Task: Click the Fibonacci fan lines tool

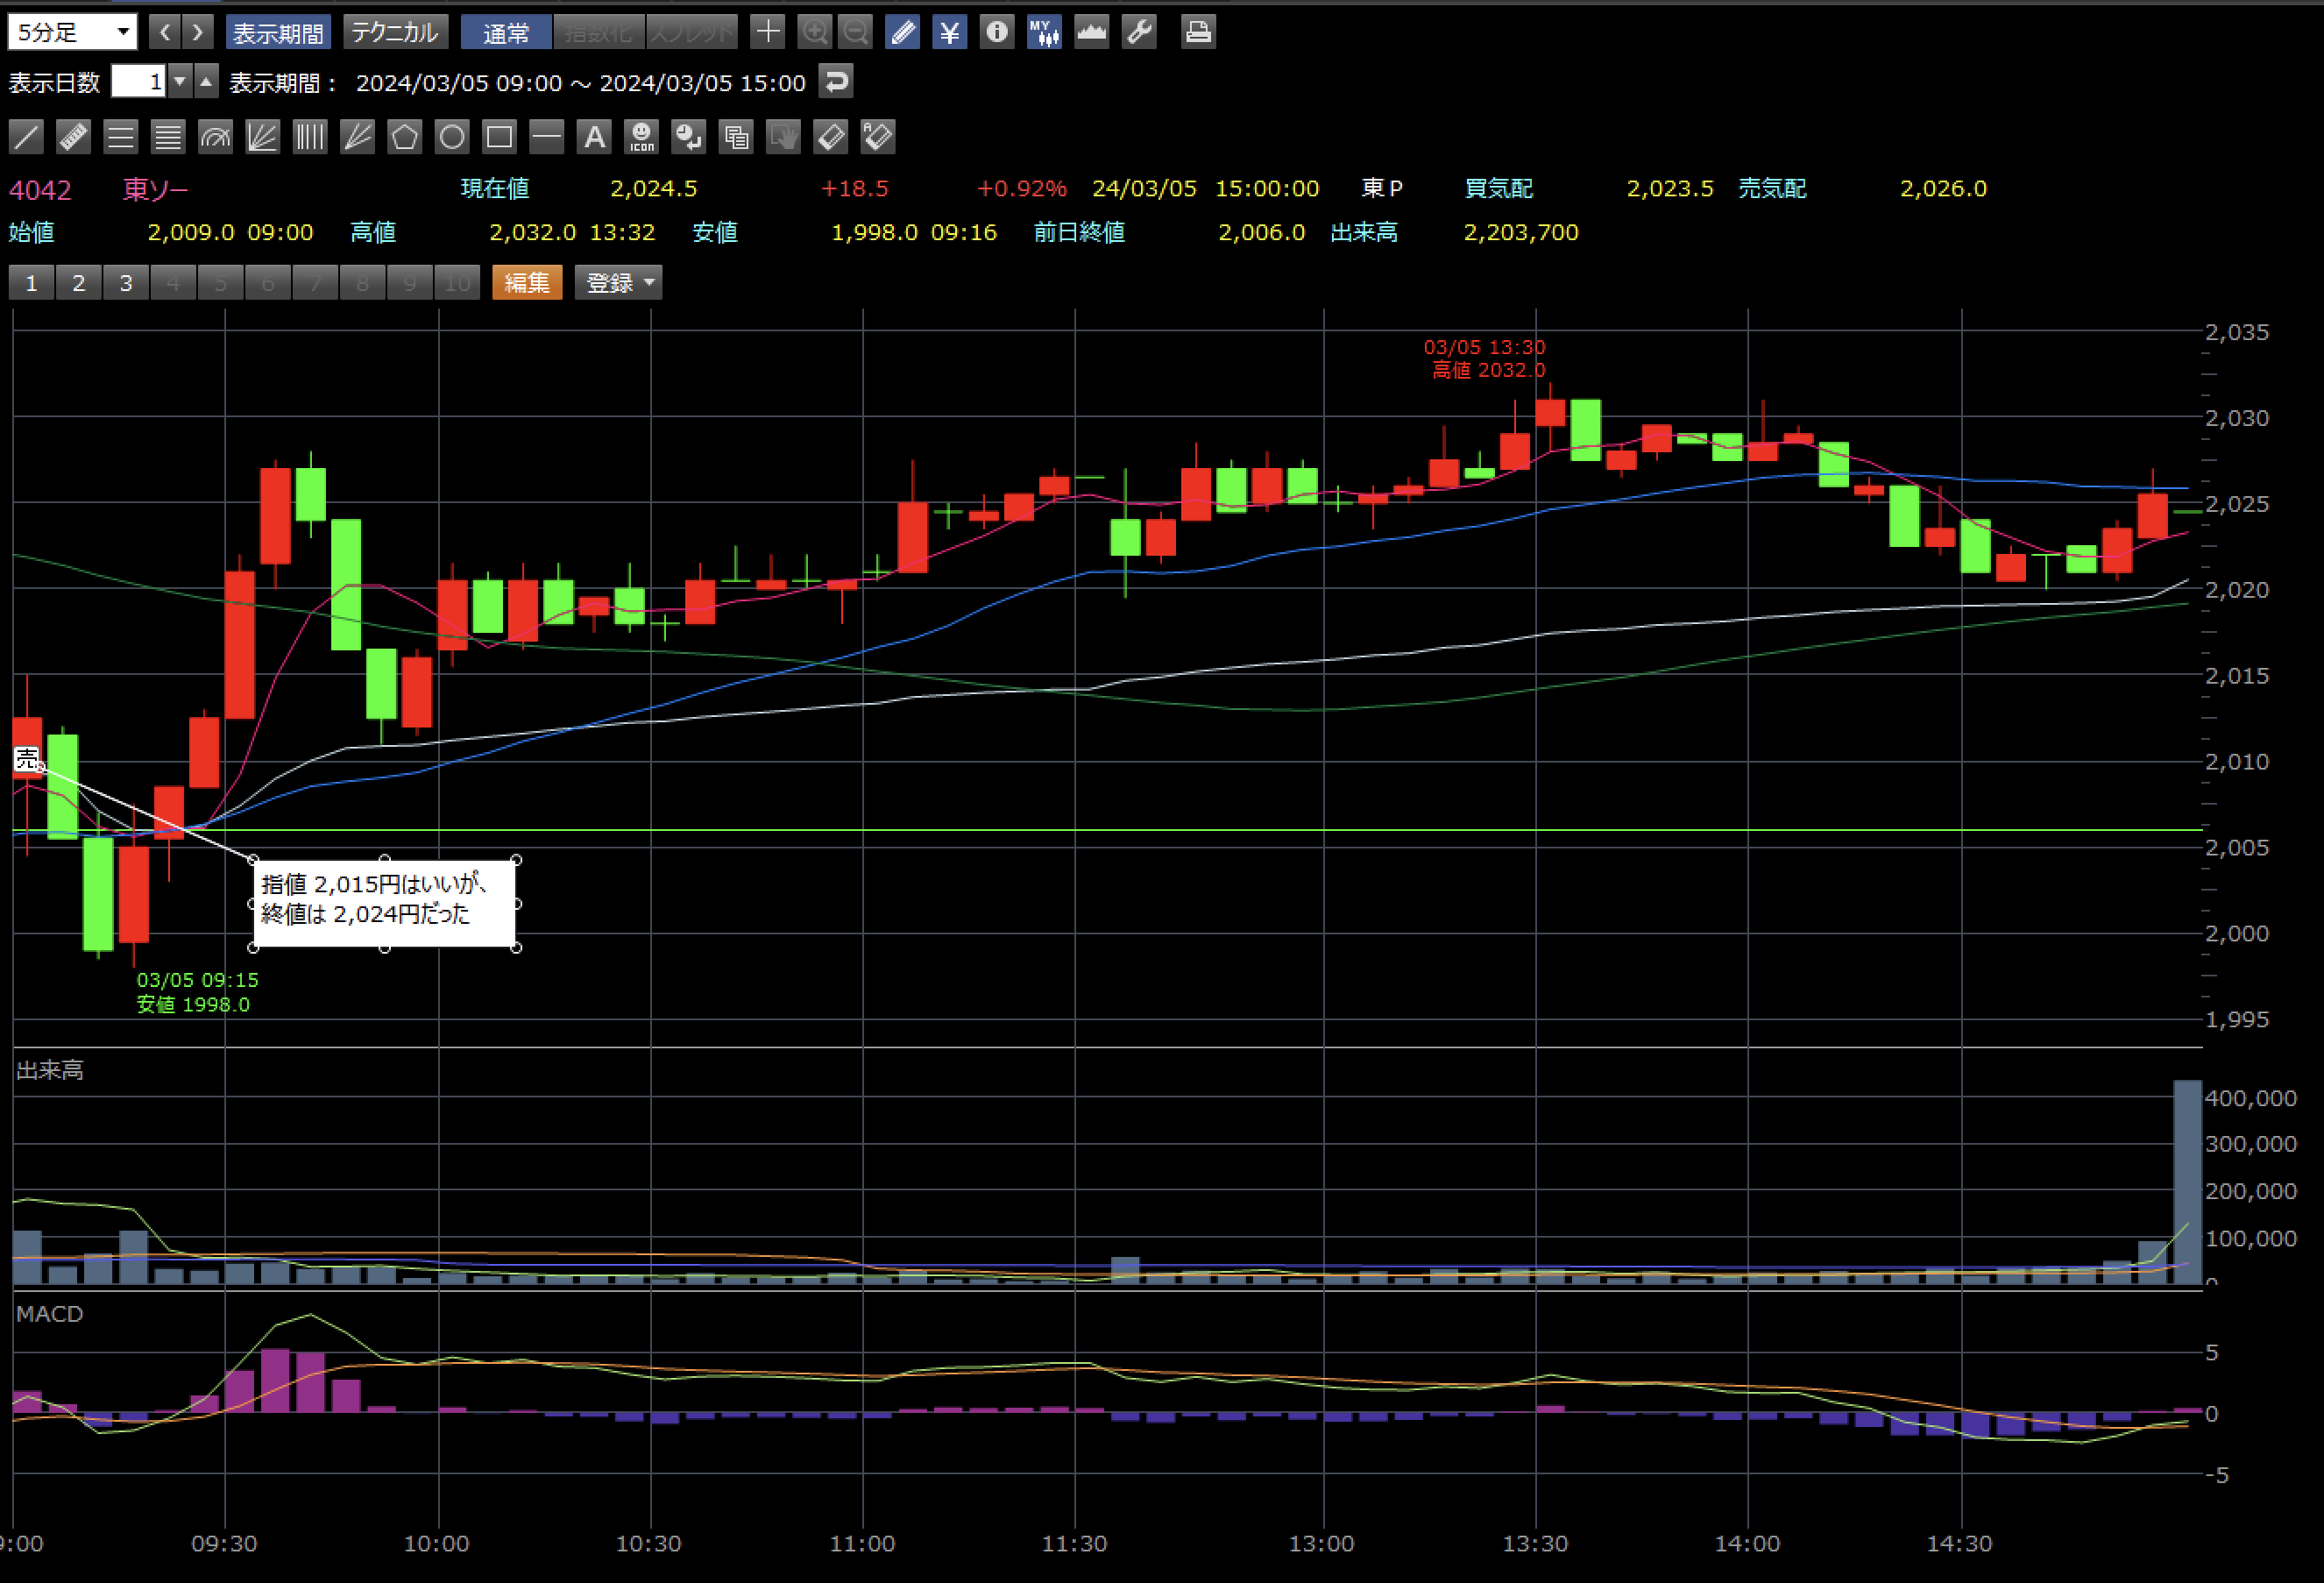Action: click(262, 137)
